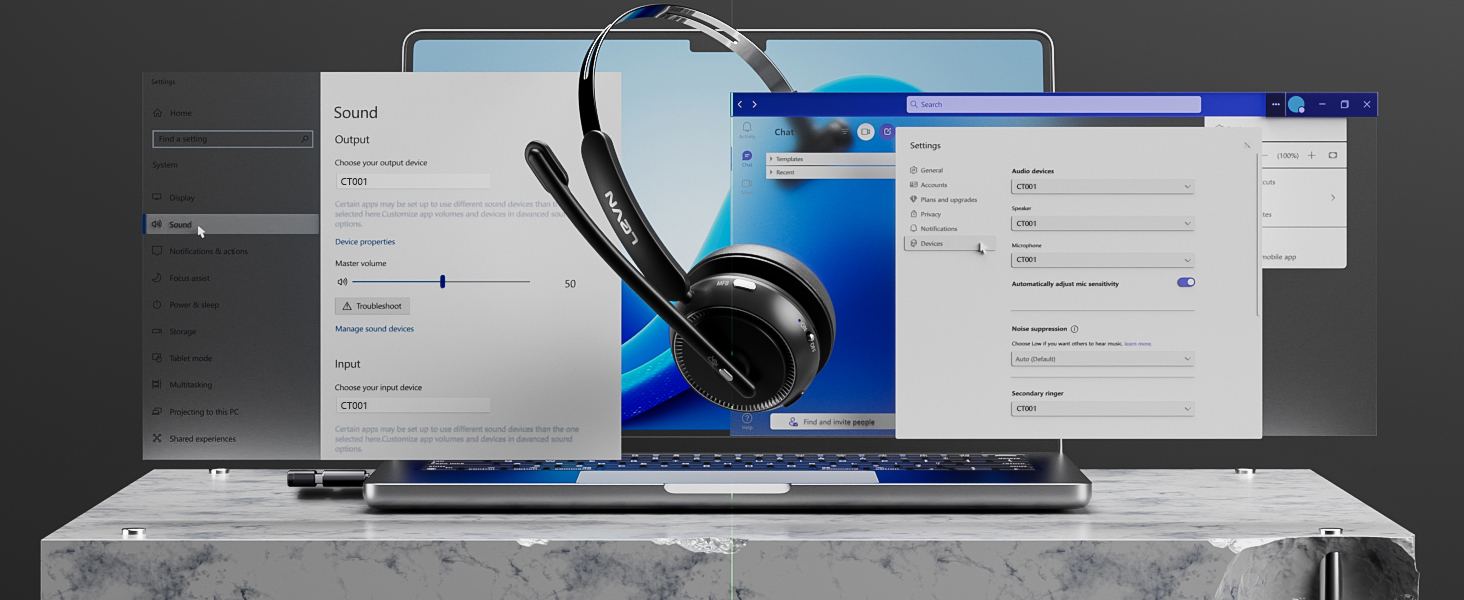Open the Teams profile avatar
1464x600 pixels.
coord(1296,104)
